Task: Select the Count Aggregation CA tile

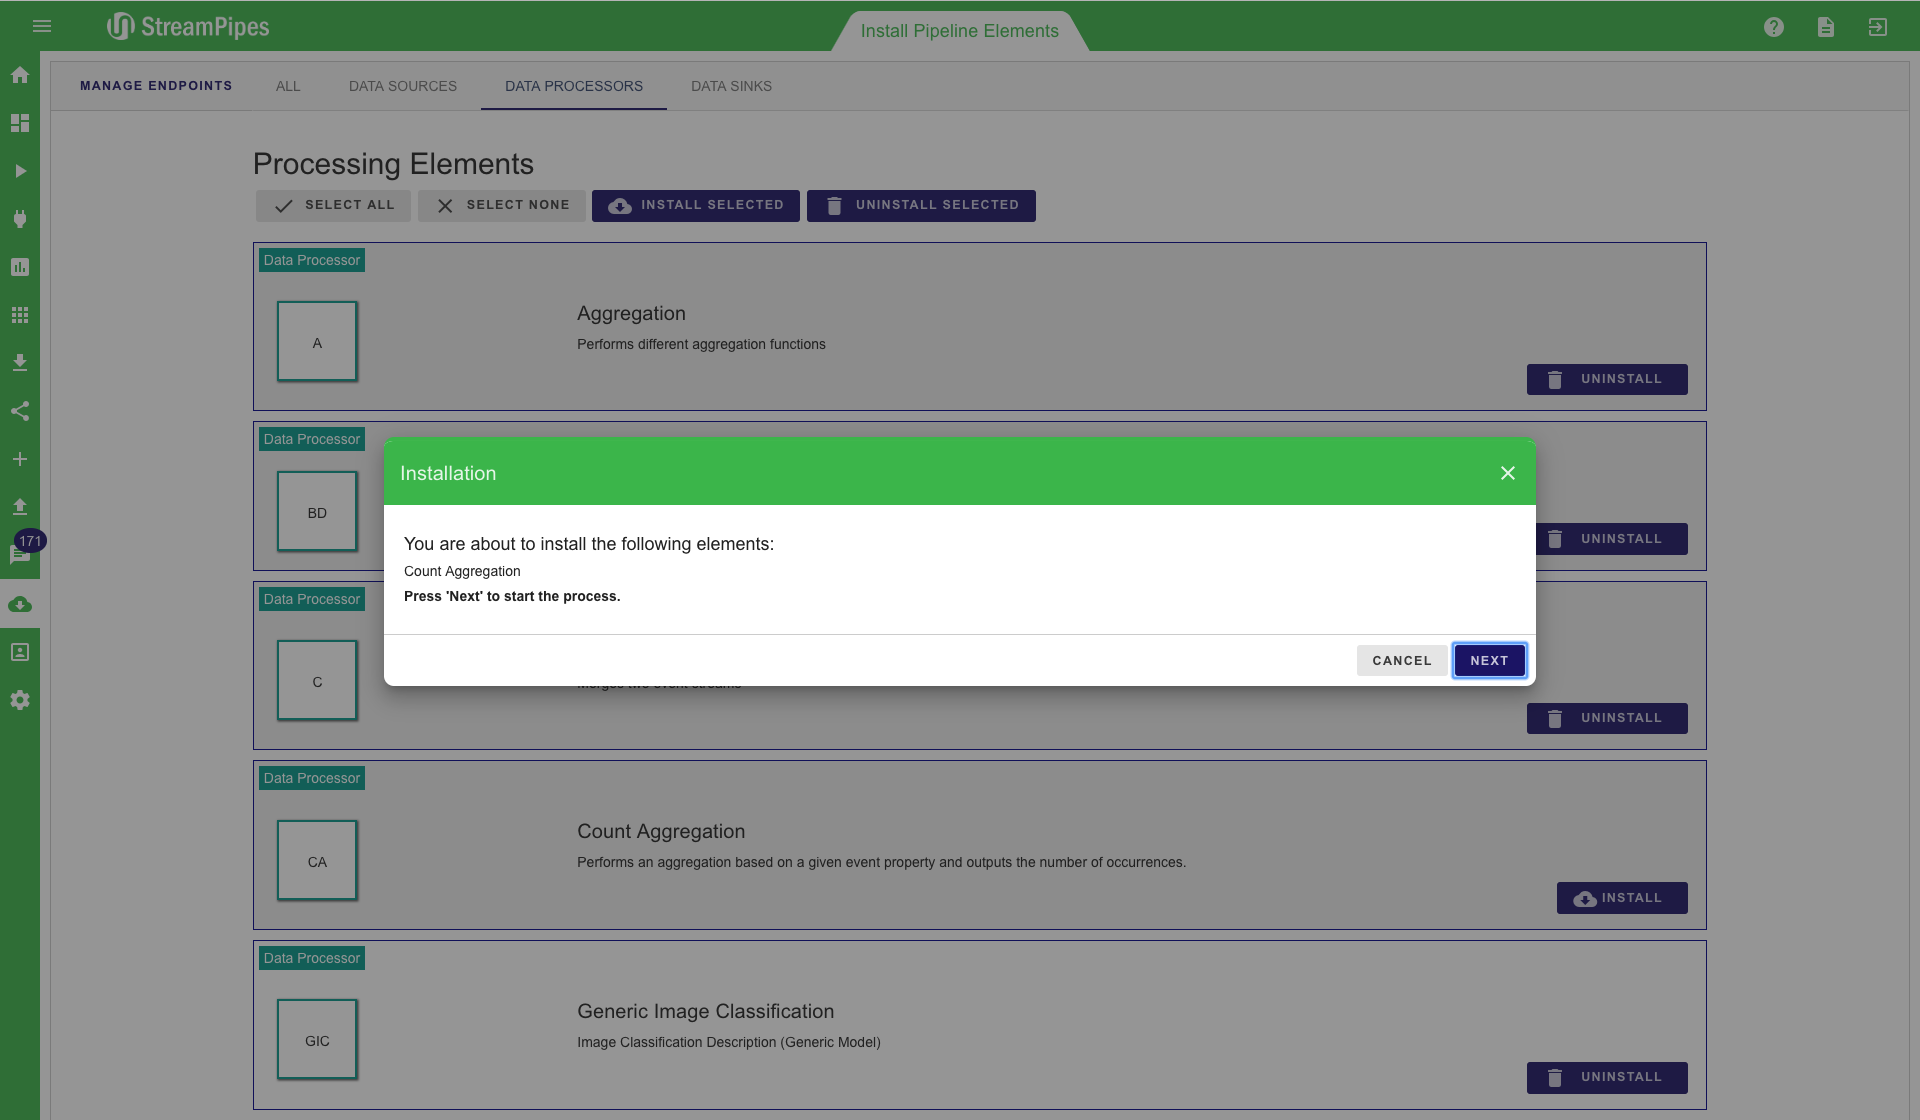Action: pos(317,861)
